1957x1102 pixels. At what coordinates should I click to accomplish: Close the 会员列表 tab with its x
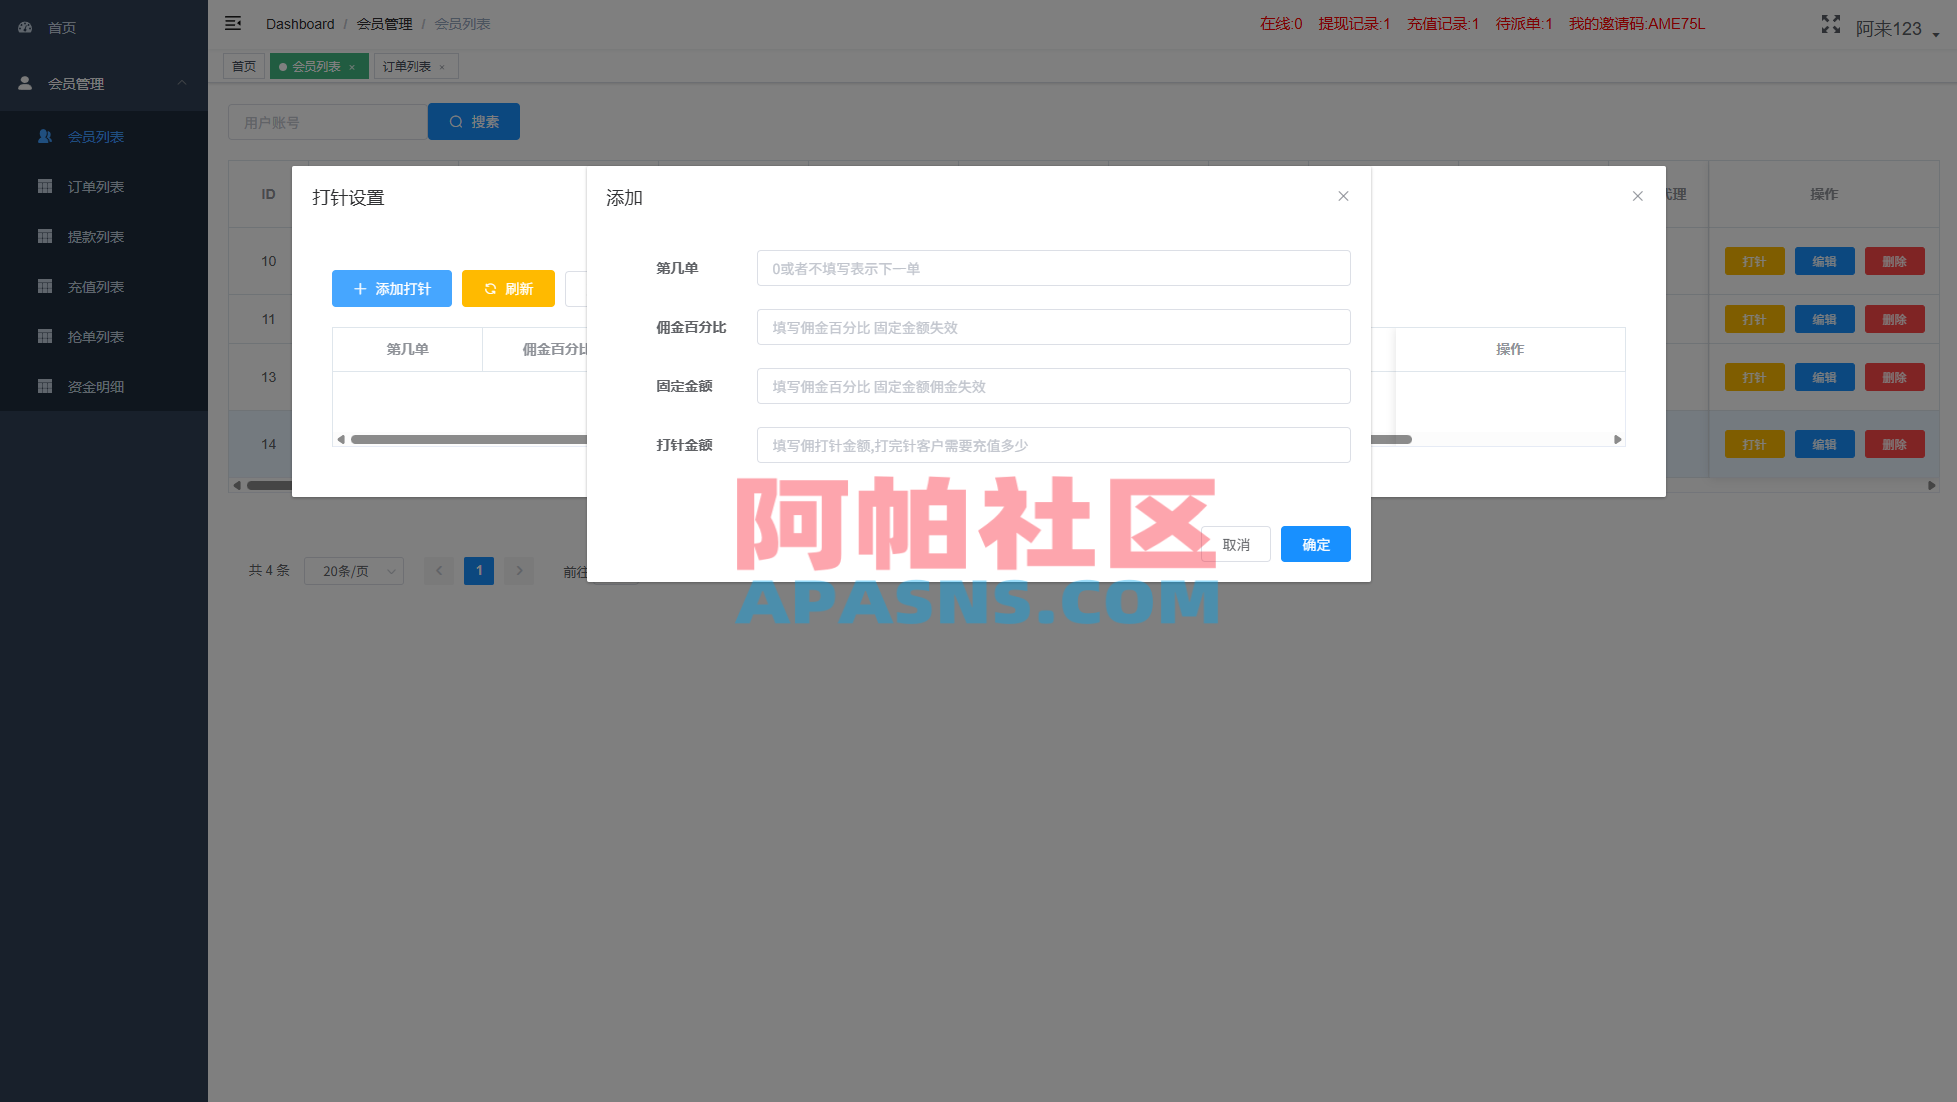click(352, 67)
